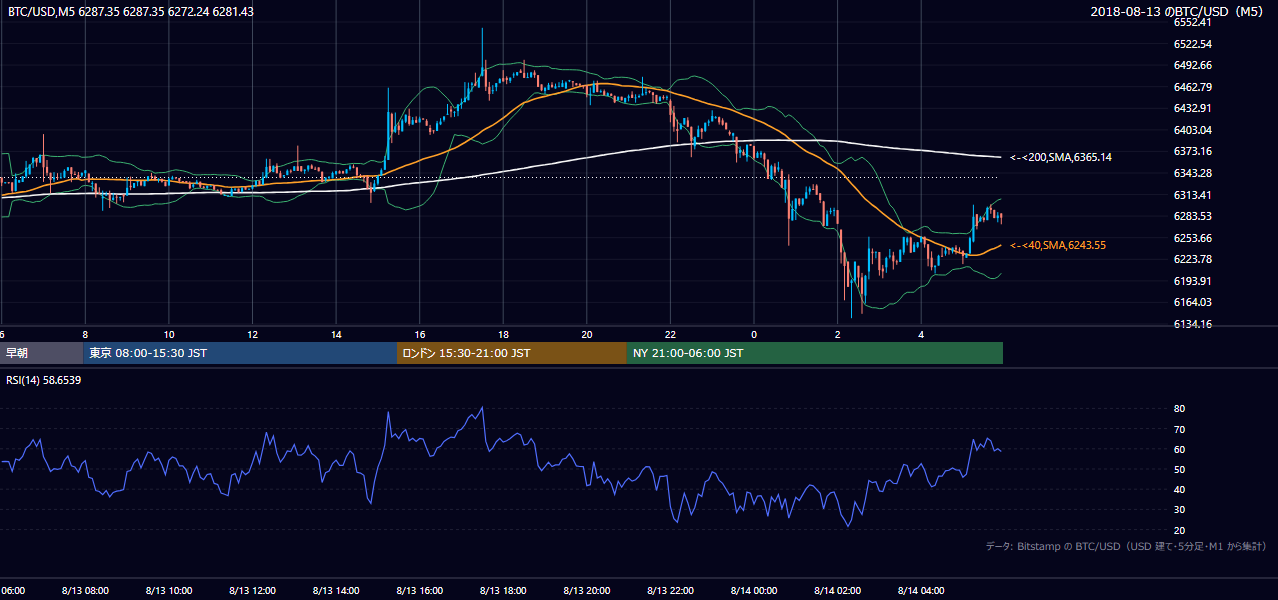The width and height of the screenshot is (1278, 600).
Task: Click the 8/13 10:00 date label
Action: tap(168, 590)
